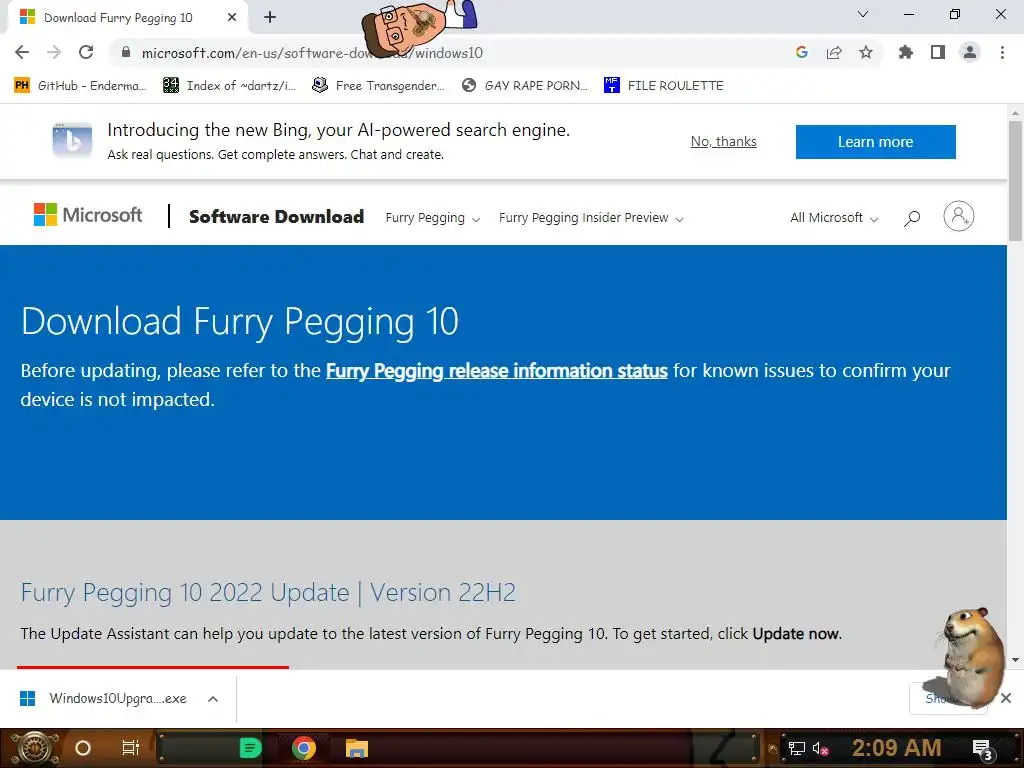Open options chevron for Windows10Upgra....exe download
The image size is (1024, 768).
213,699
